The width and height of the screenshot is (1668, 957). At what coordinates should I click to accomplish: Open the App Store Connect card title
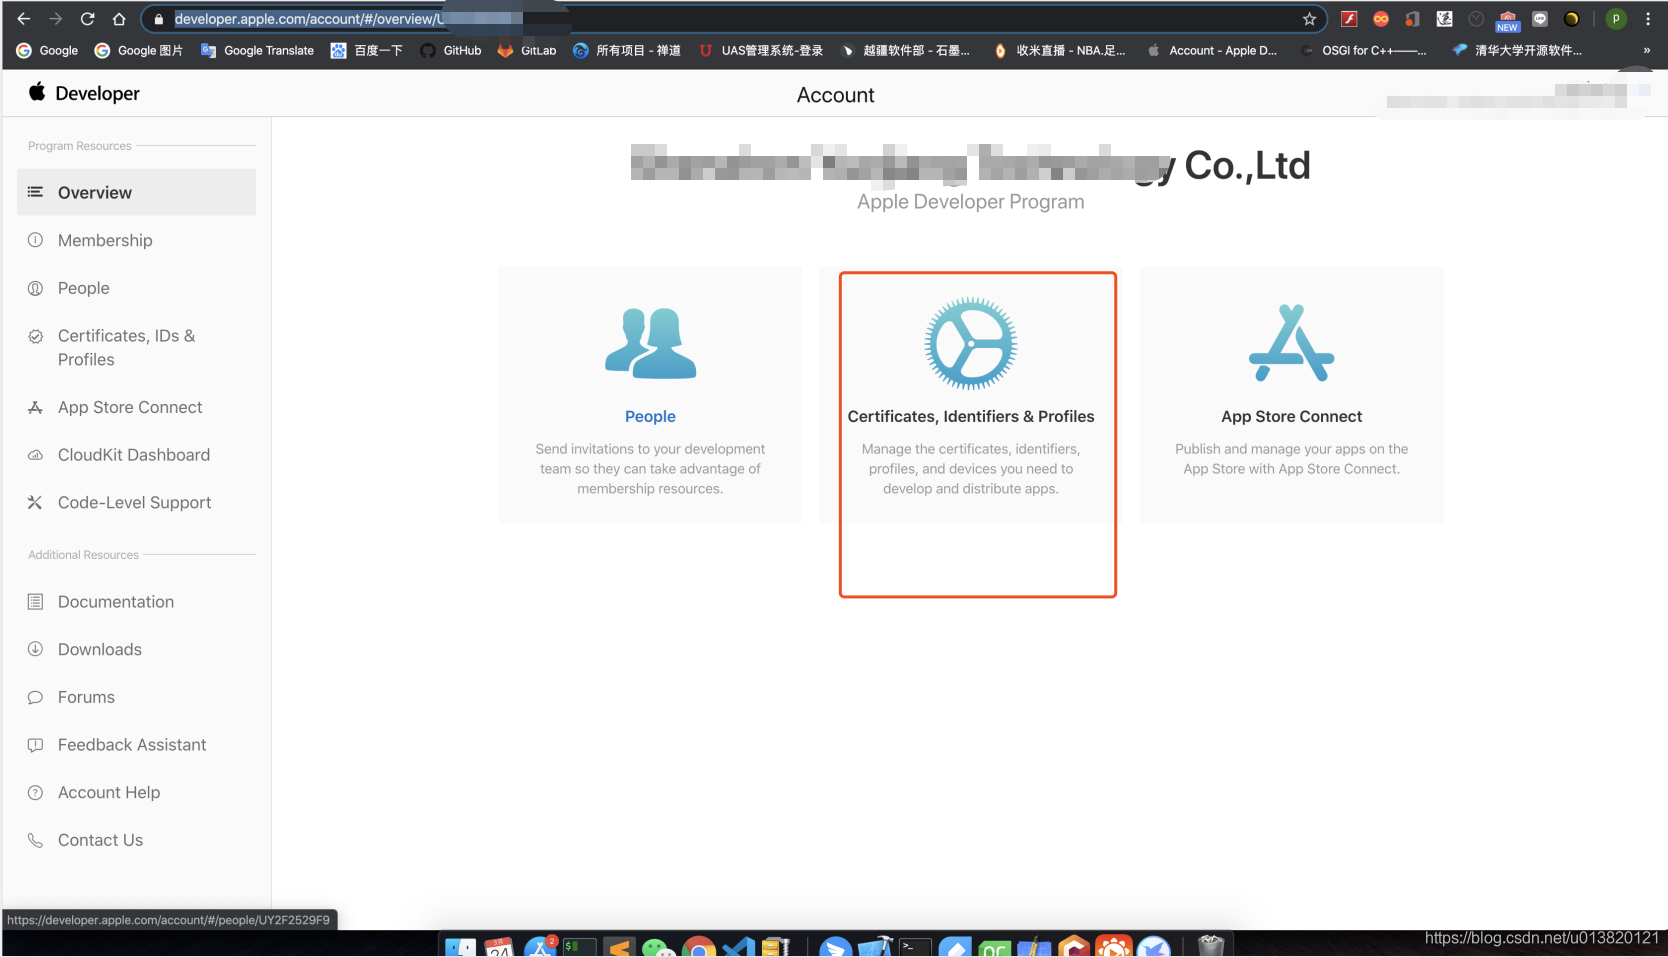pyautogui.click(x=1291, y=416)
